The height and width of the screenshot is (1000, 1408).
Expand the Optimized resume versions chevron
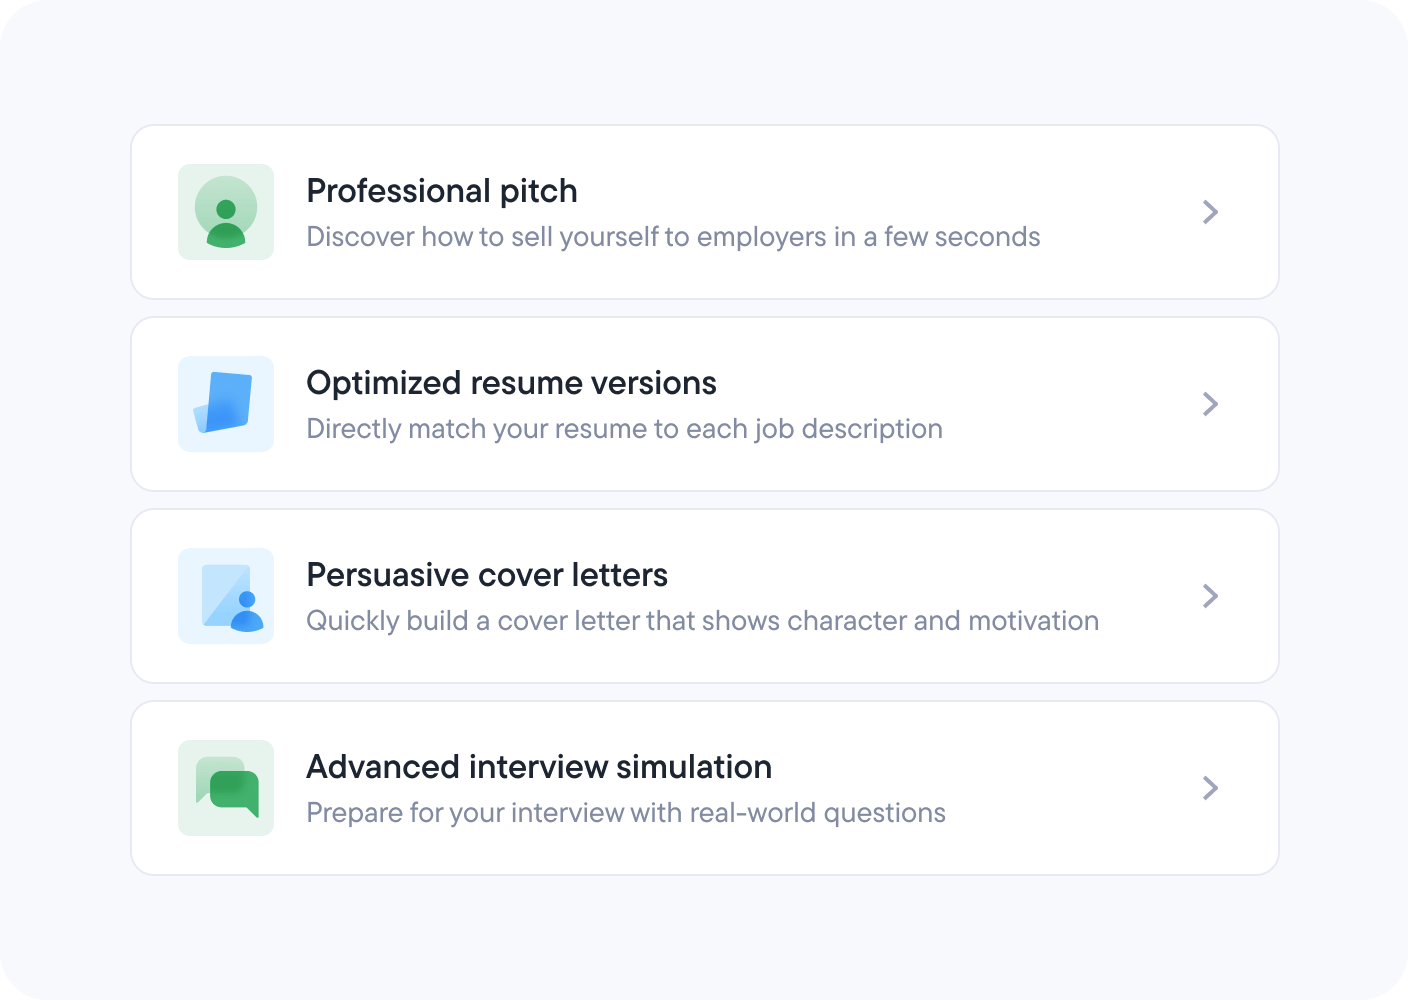pos(1210,404)
